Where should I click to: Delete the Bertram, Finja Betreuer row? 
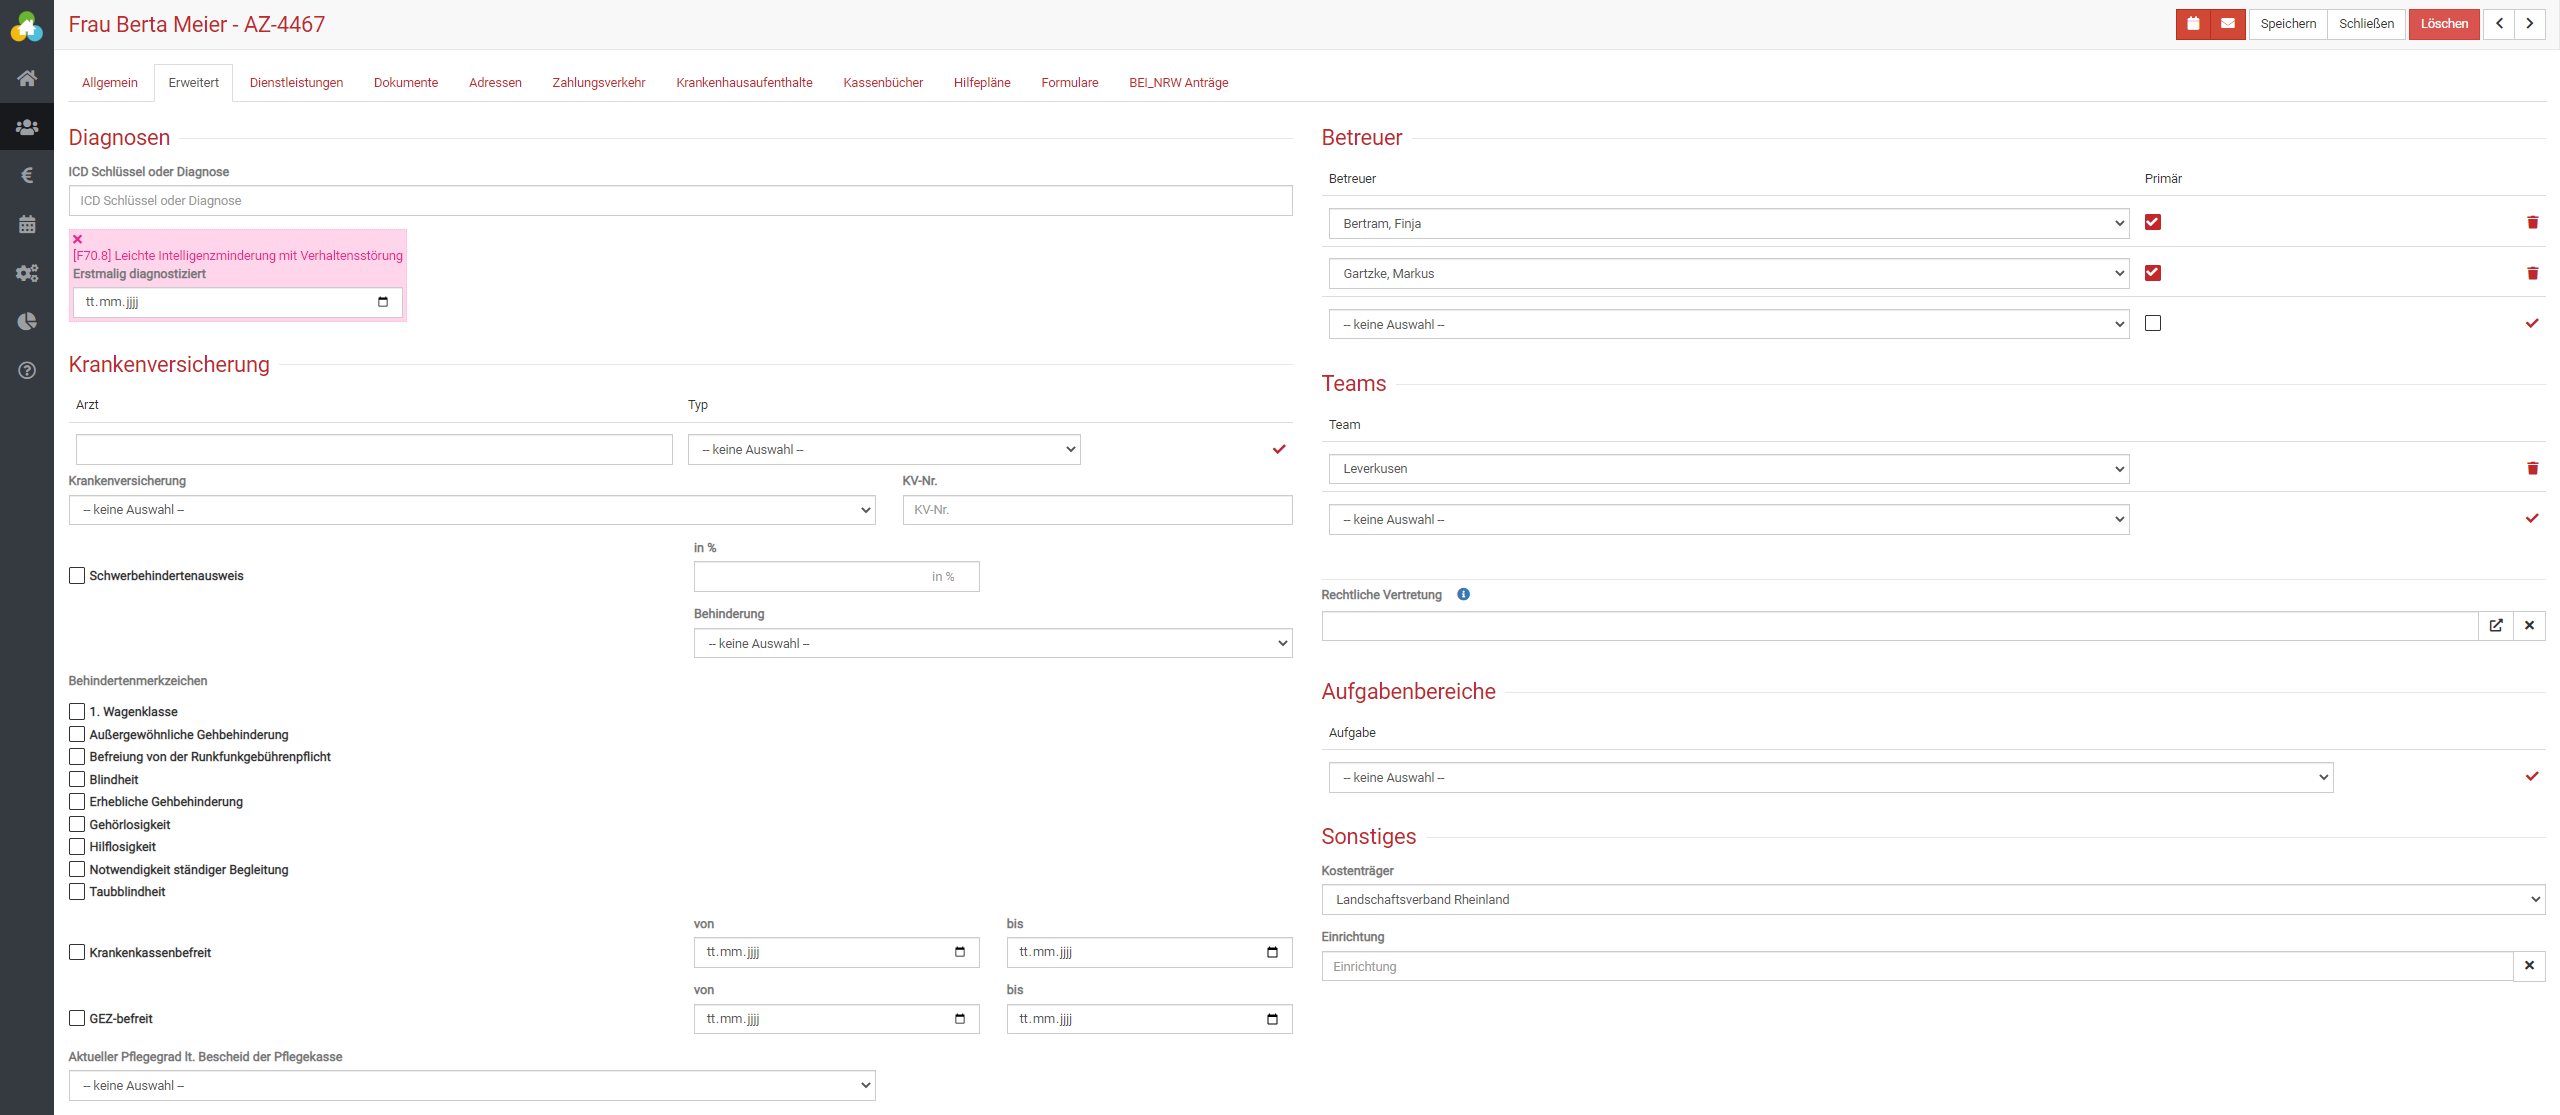click(x=2532, y=222)
